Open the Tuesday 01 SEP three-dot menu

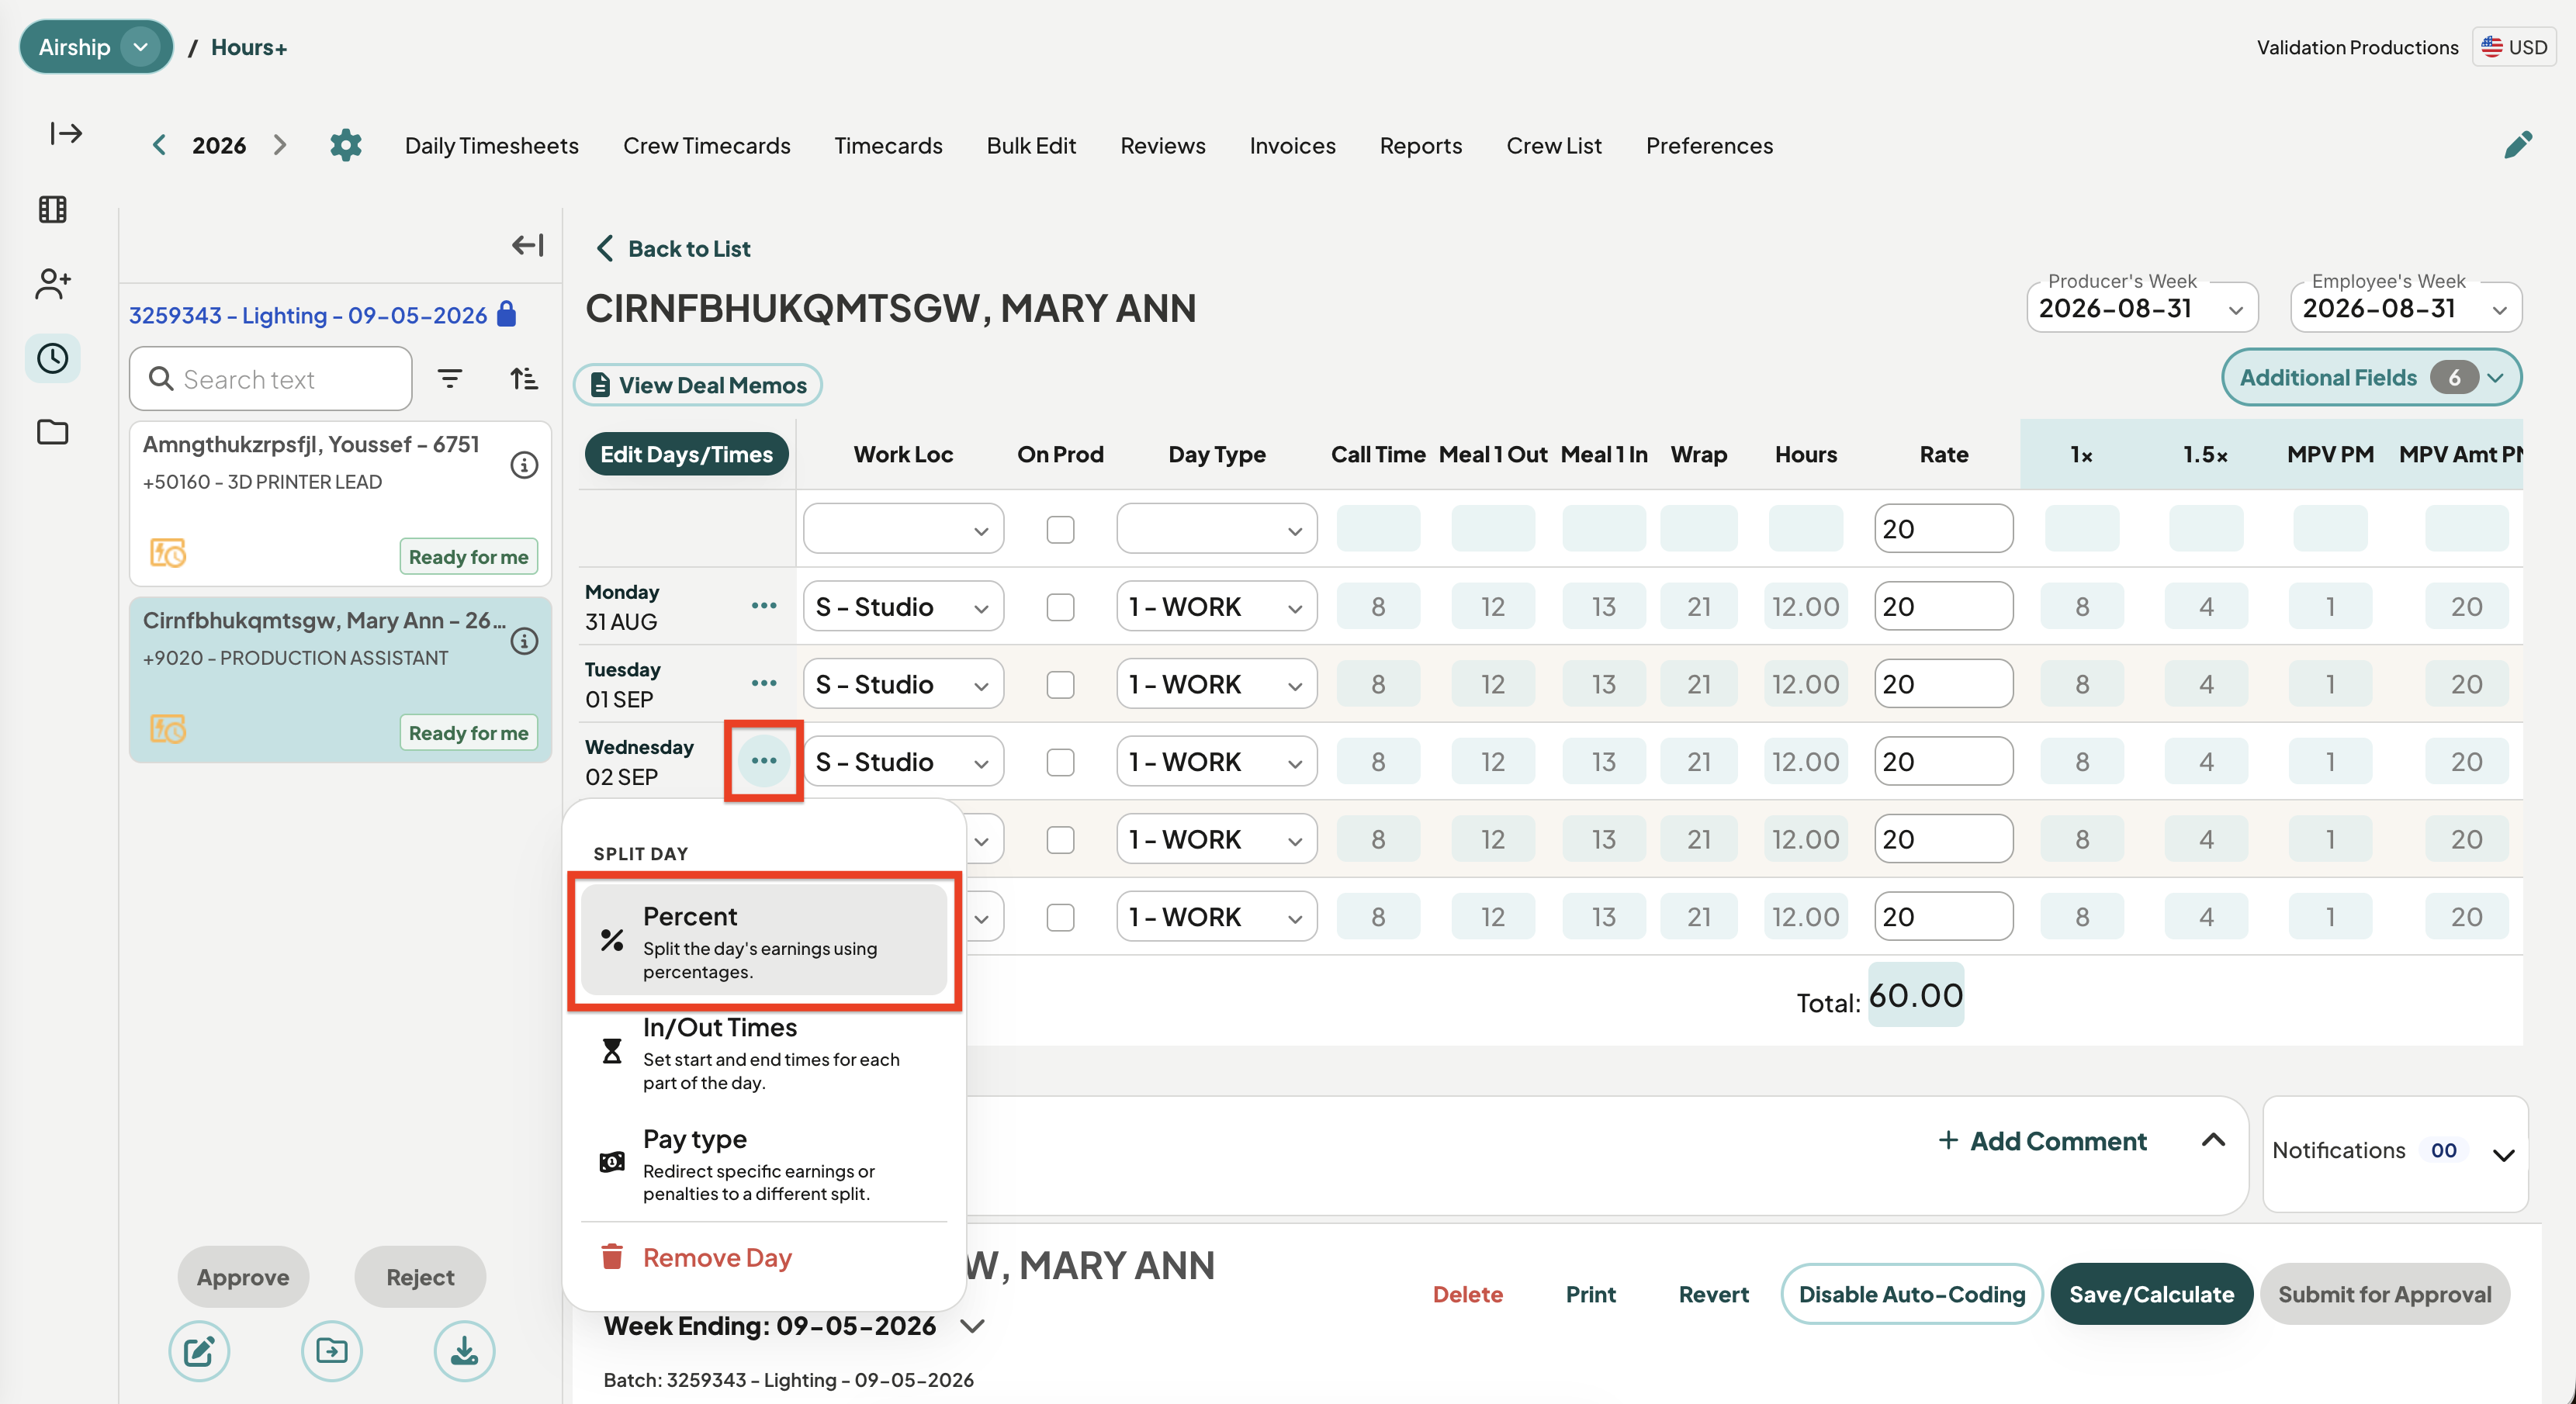pyautogui.click(x=764, y=683)
